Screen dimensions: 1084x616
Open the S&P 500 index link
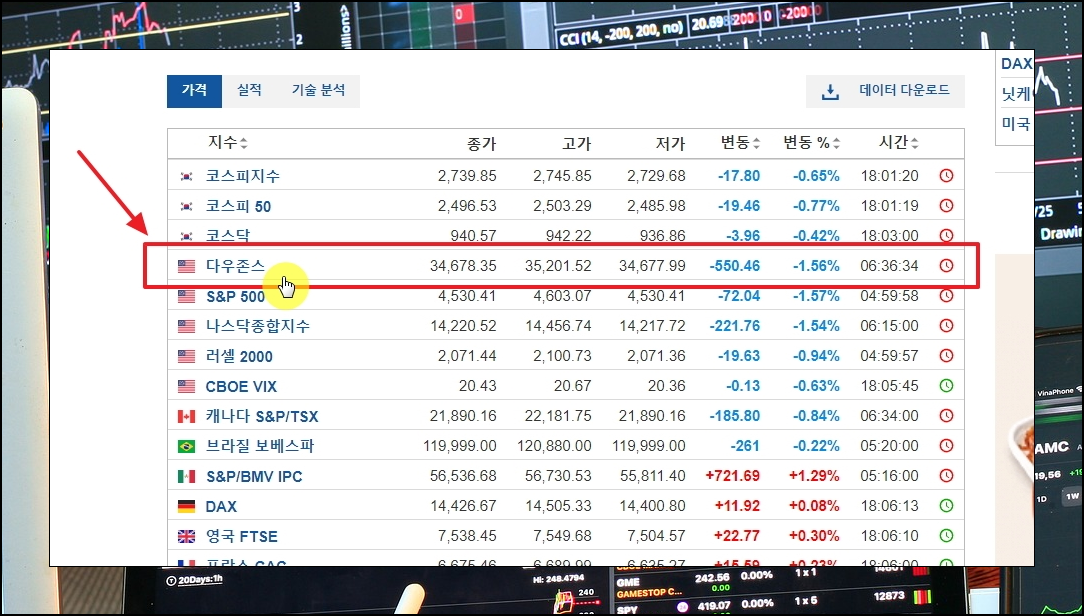[x=236, y=297]
